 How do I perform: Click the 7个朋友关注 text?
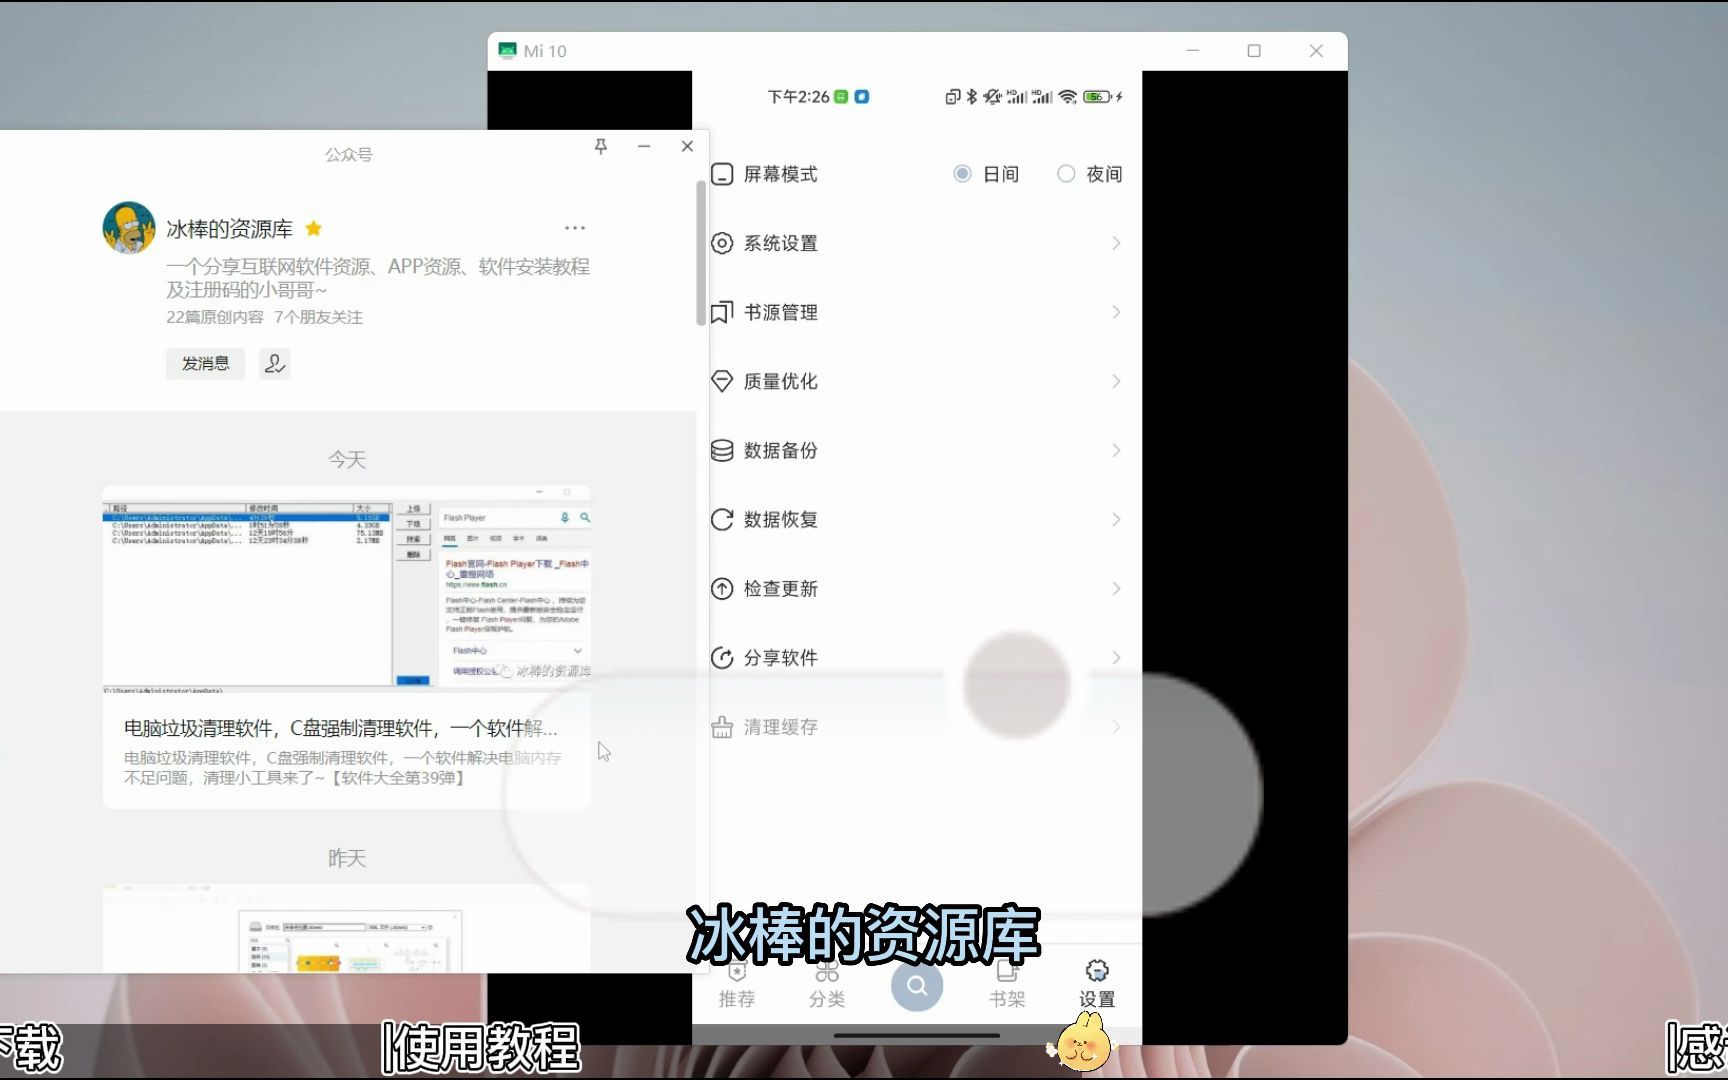[x=319, y=317]
